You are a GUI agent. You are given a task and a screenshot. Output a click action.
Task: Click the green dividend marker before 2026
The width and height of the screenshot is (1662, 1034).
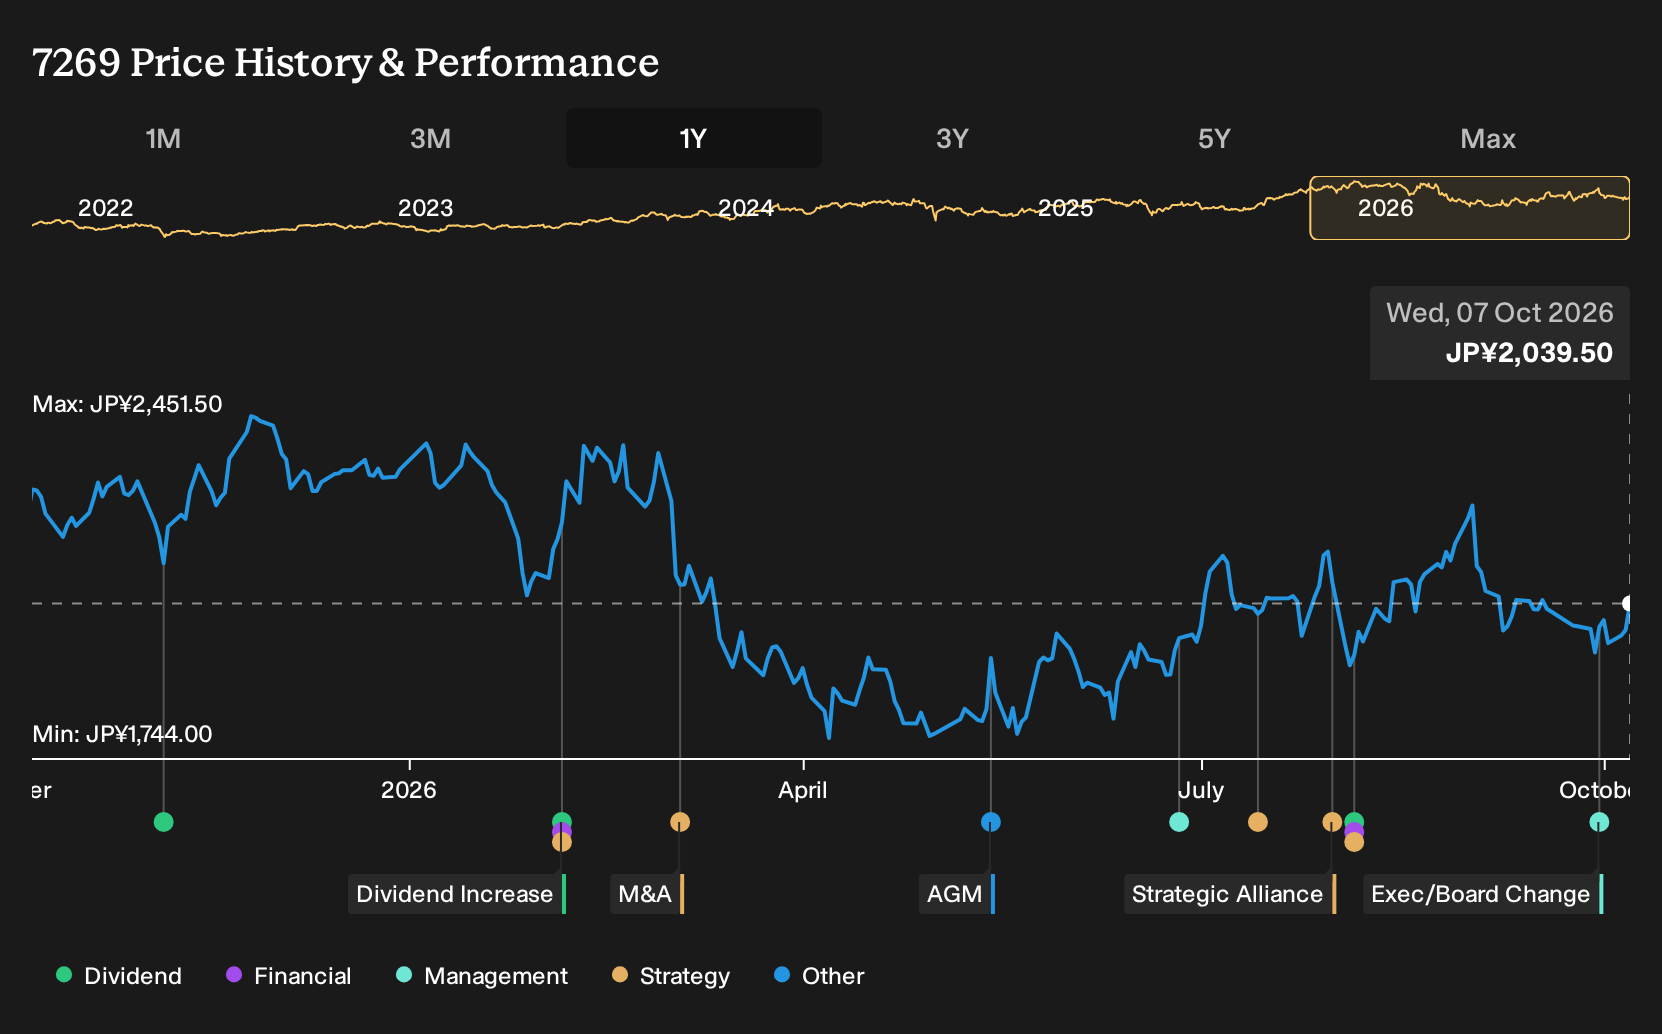click(164, 822)
